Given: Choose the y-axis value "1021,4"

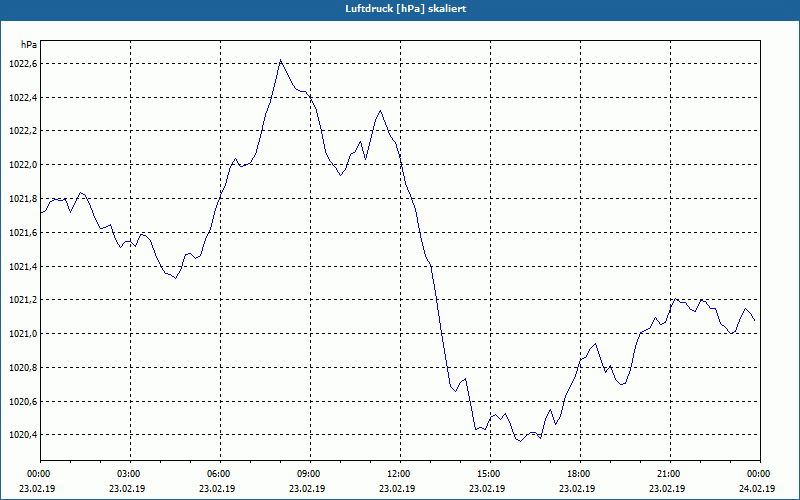Looking at the screenshot, I should tap(23, 266).
